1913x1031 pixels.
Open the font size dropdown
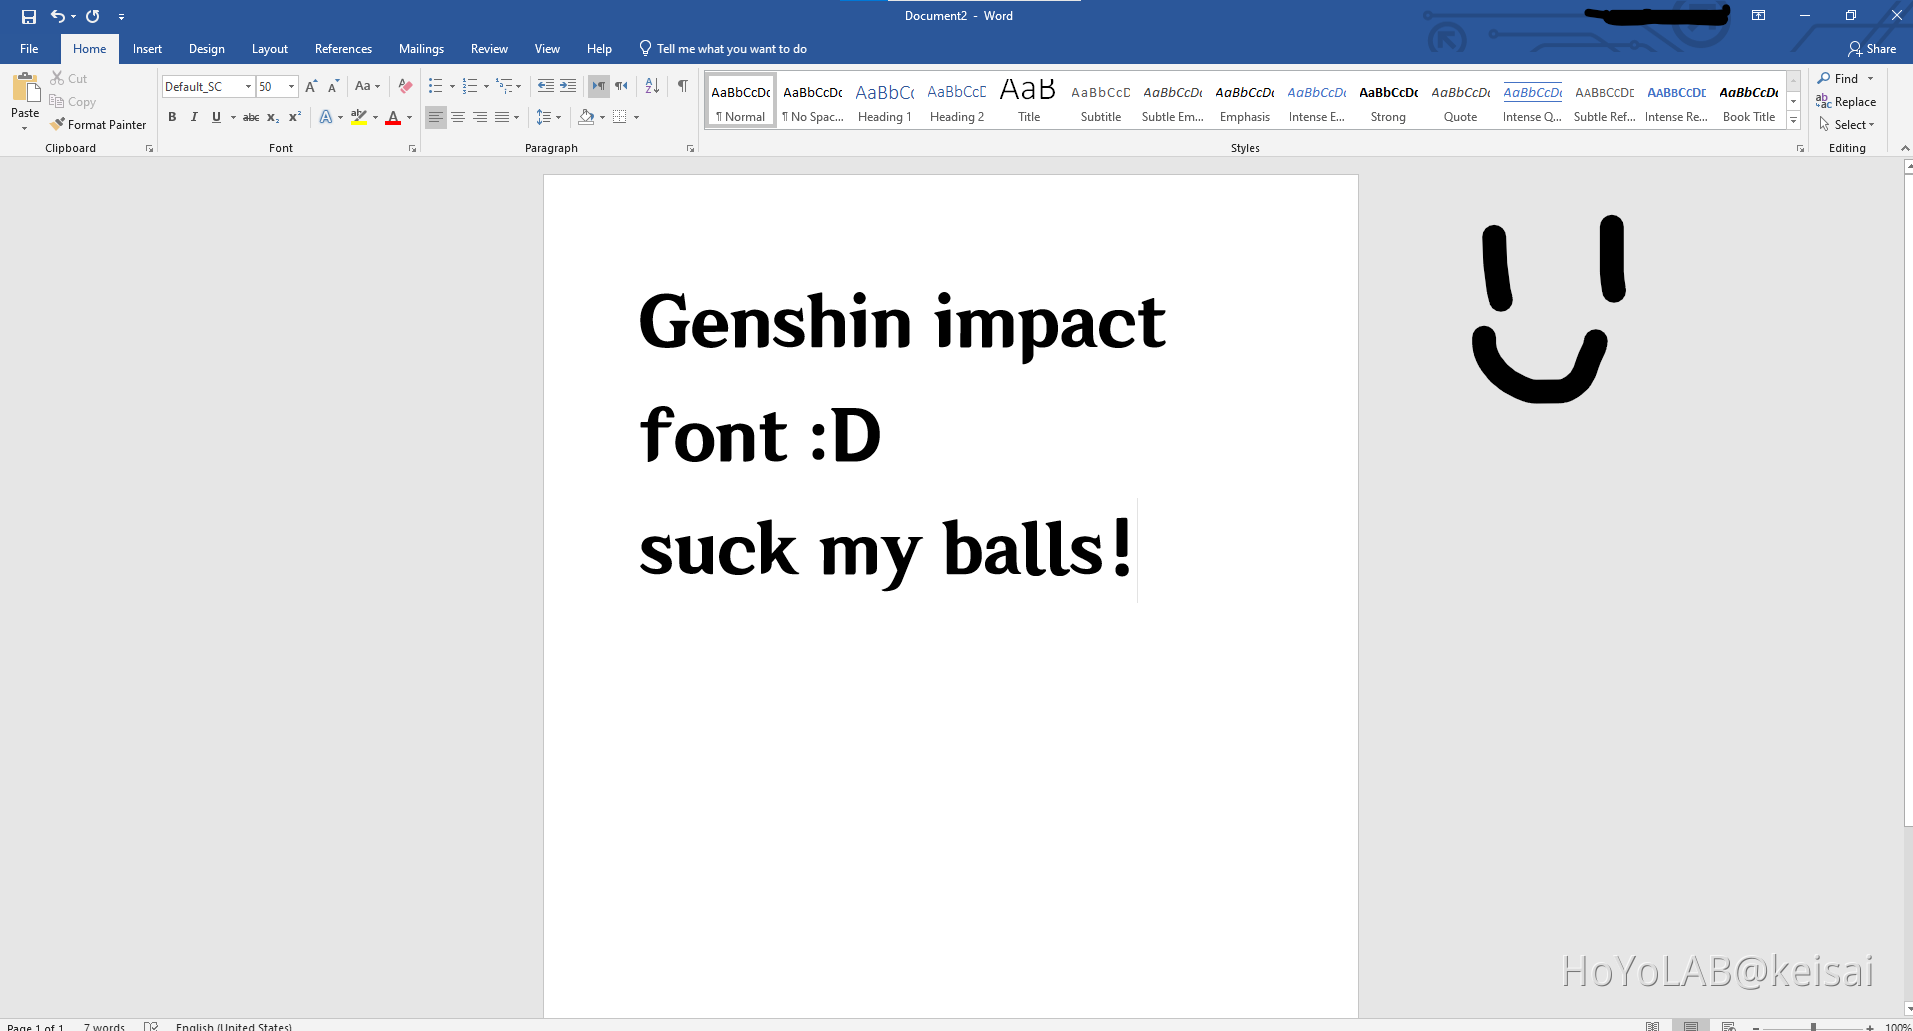coord(291,86)
